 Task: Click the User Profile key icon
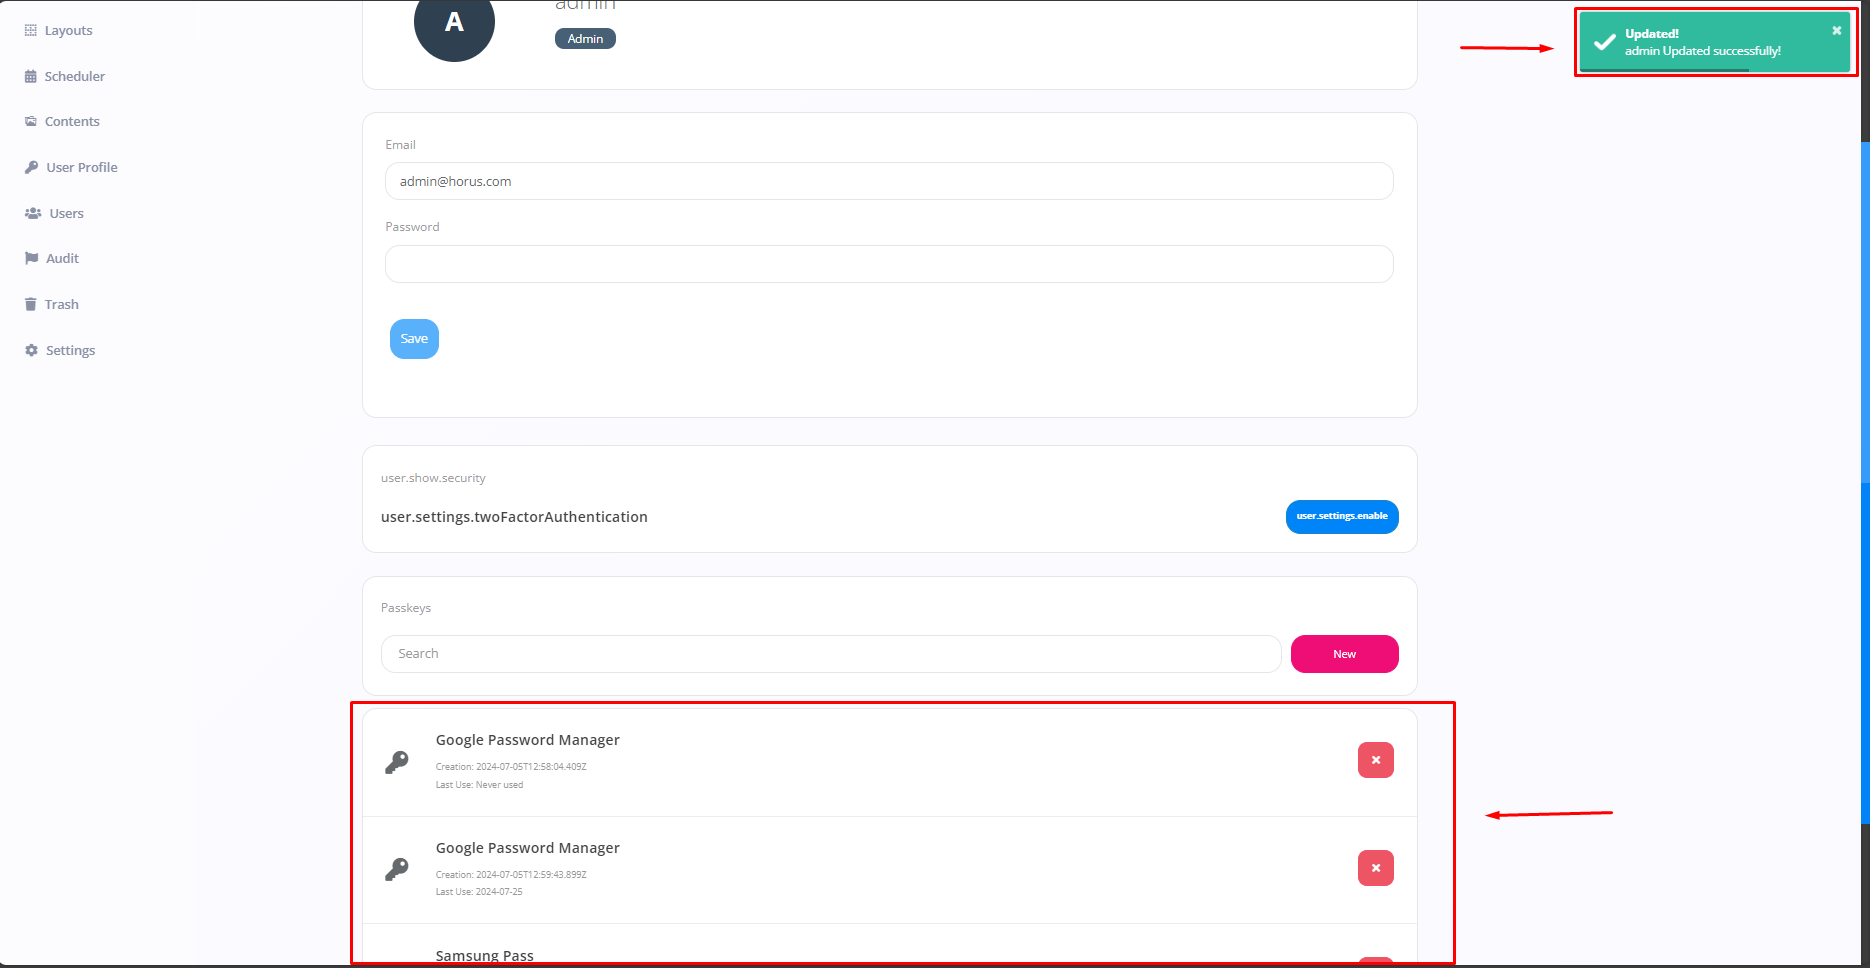pyautogui.click(x=31, y=168)
